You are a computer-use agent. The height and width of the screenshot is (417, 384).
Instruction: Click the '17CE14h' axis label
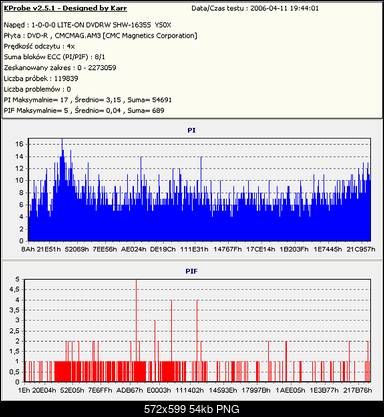(x=261, y=249)
